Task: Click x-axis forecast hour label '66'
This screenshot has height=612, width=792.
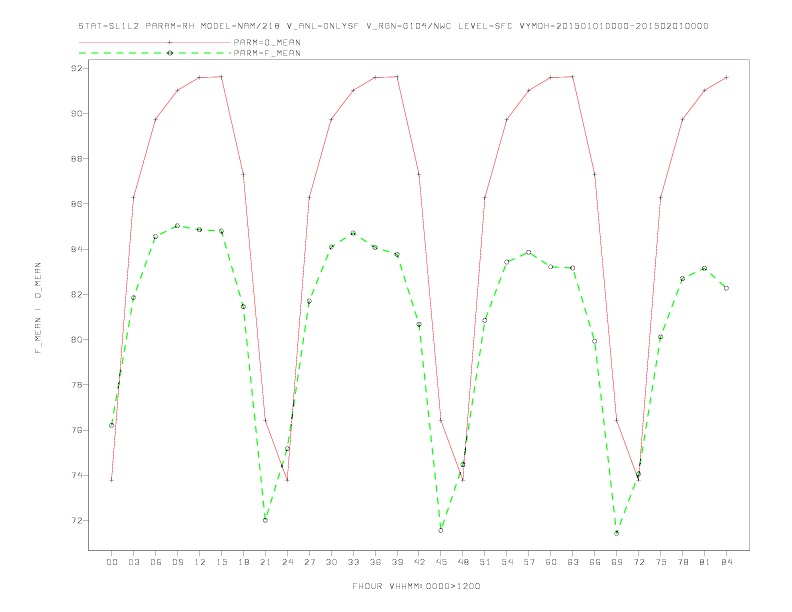Action: pyautogui.click(x=595, y=562)
